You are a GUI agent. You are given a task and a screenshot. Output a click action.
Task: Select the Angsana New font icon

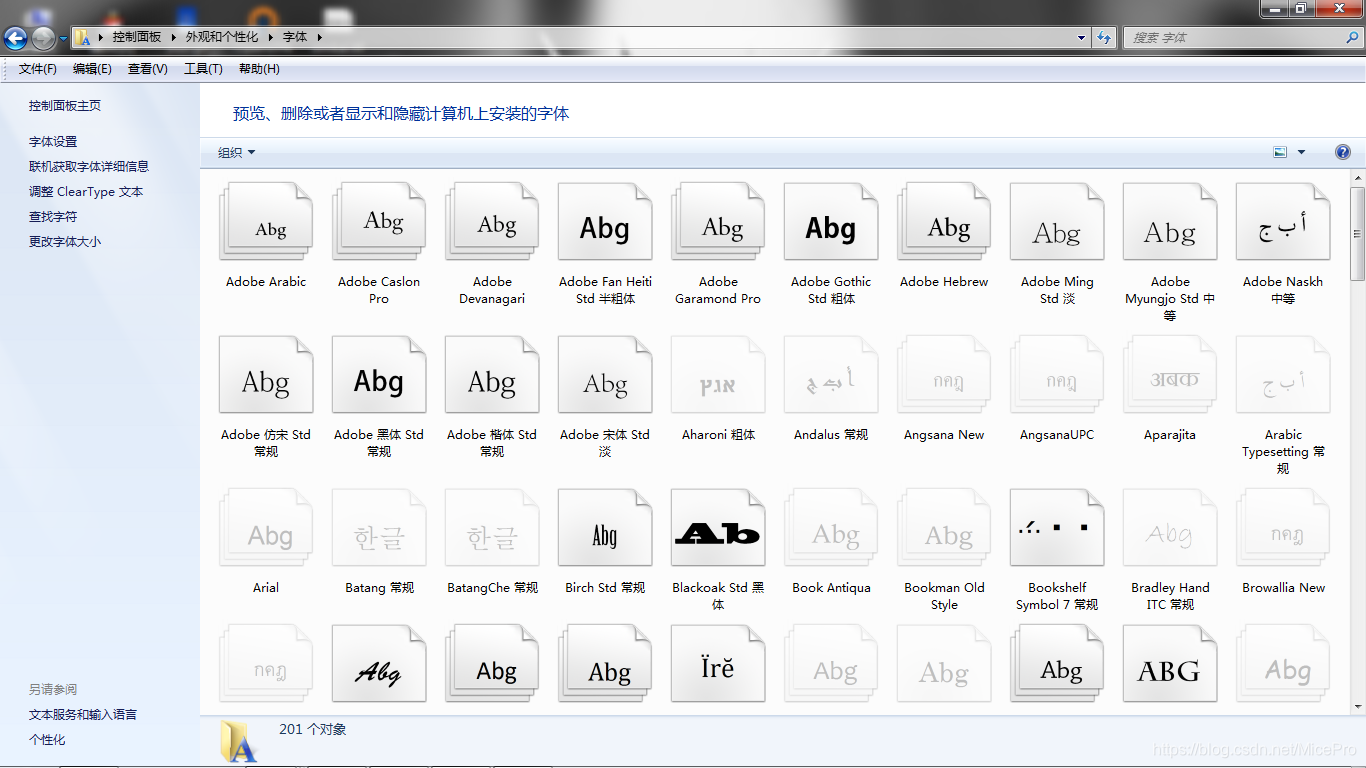tap(944, 375)
